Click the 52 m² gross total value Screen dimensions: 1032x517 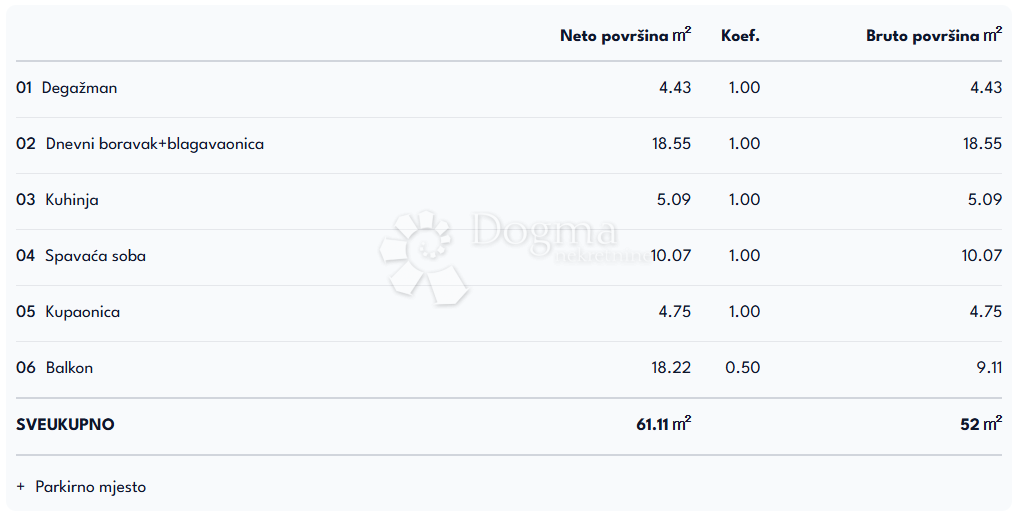pyautogui.click(x=980, y=424)
